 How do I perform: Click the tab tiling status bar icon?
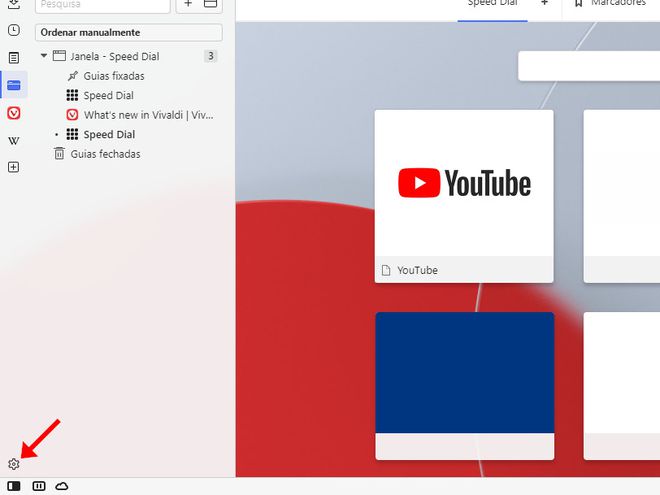pyautogui.click(x=39, y=486)
